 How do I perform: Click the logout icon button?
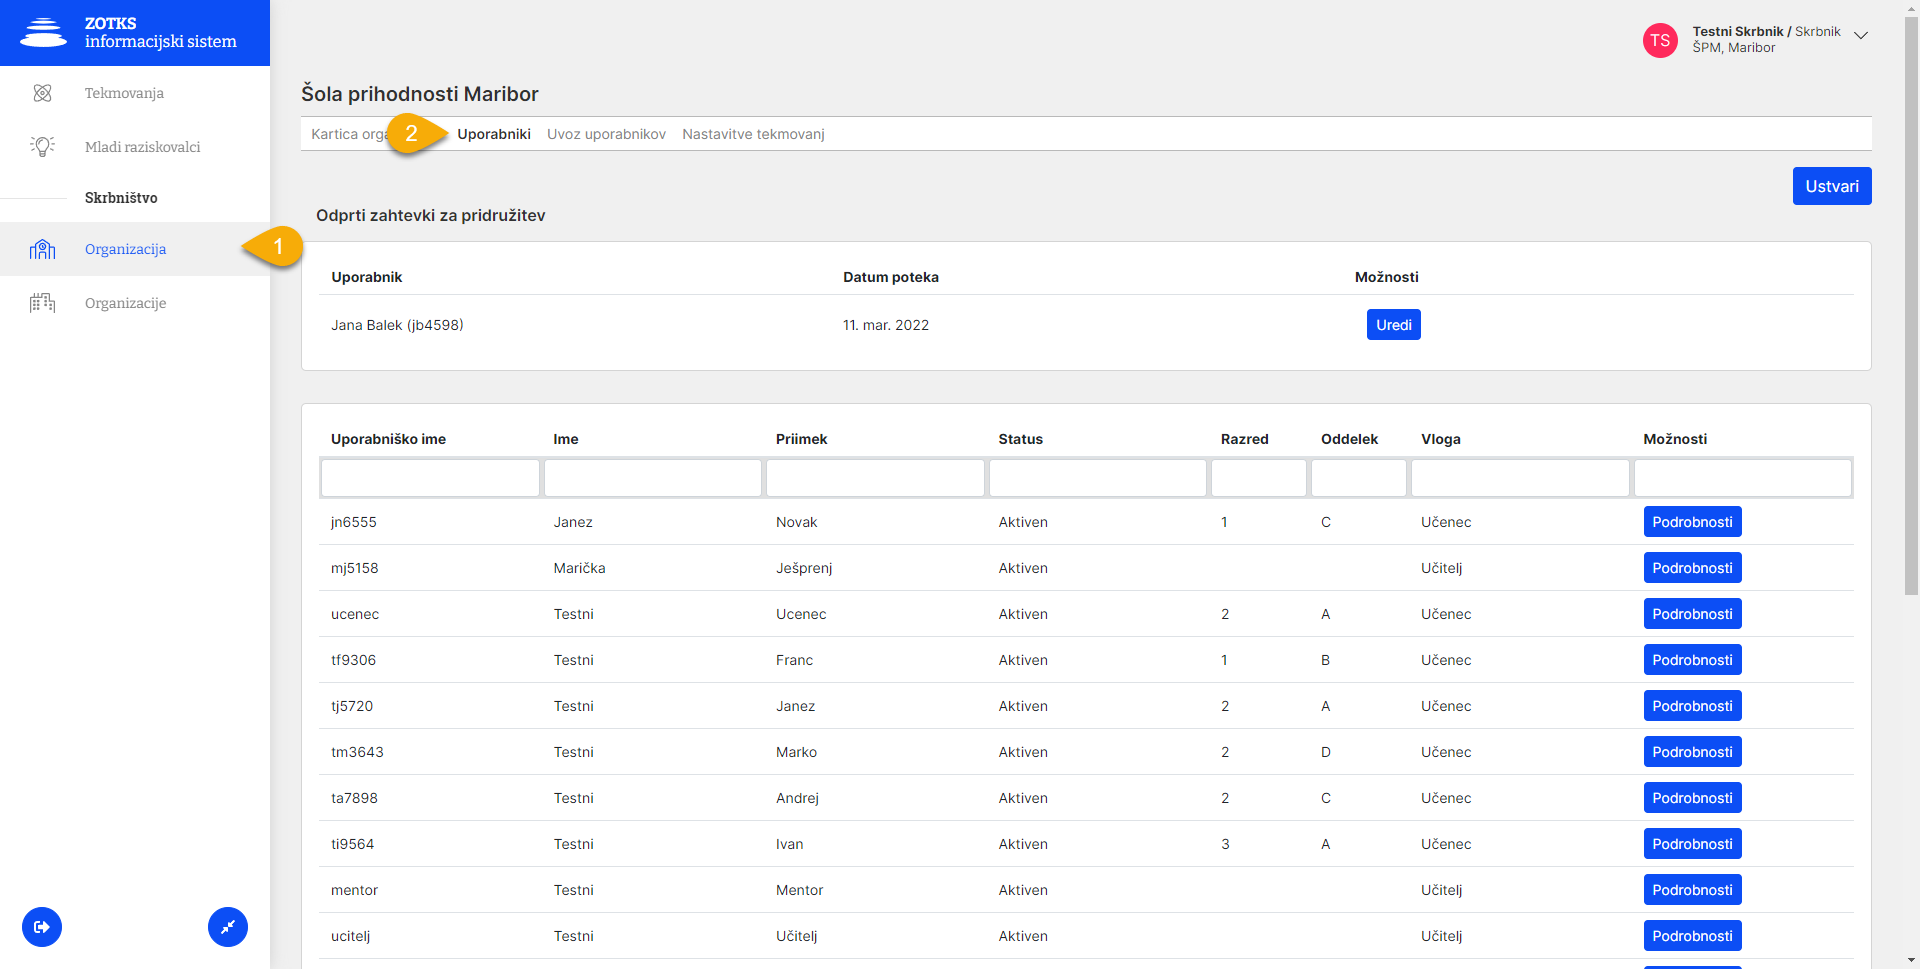pyautogui.click(x=42, y=927)
